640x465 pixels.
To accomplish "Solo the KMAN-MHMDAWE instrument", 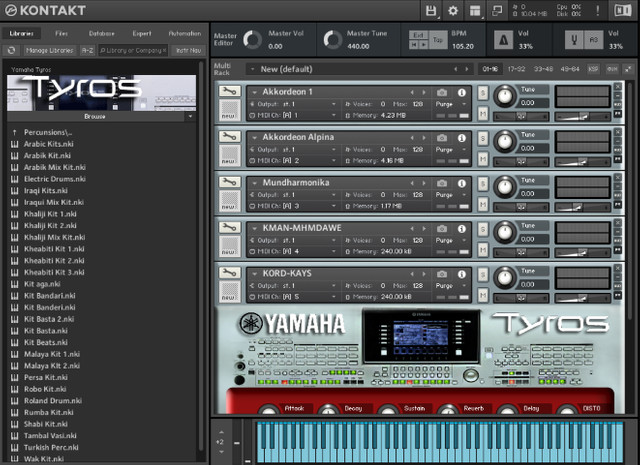I will coord(483,229).
